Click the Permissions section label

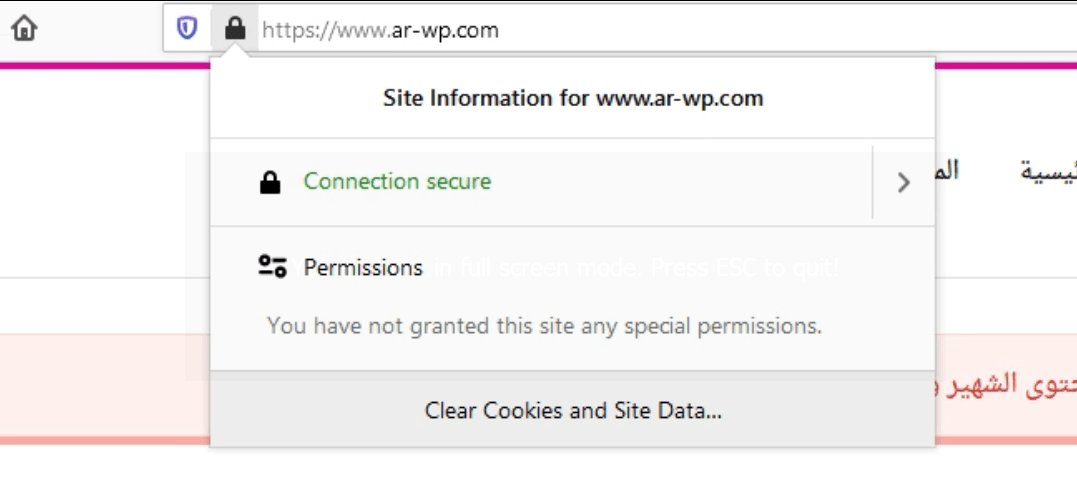pos(363,268)
